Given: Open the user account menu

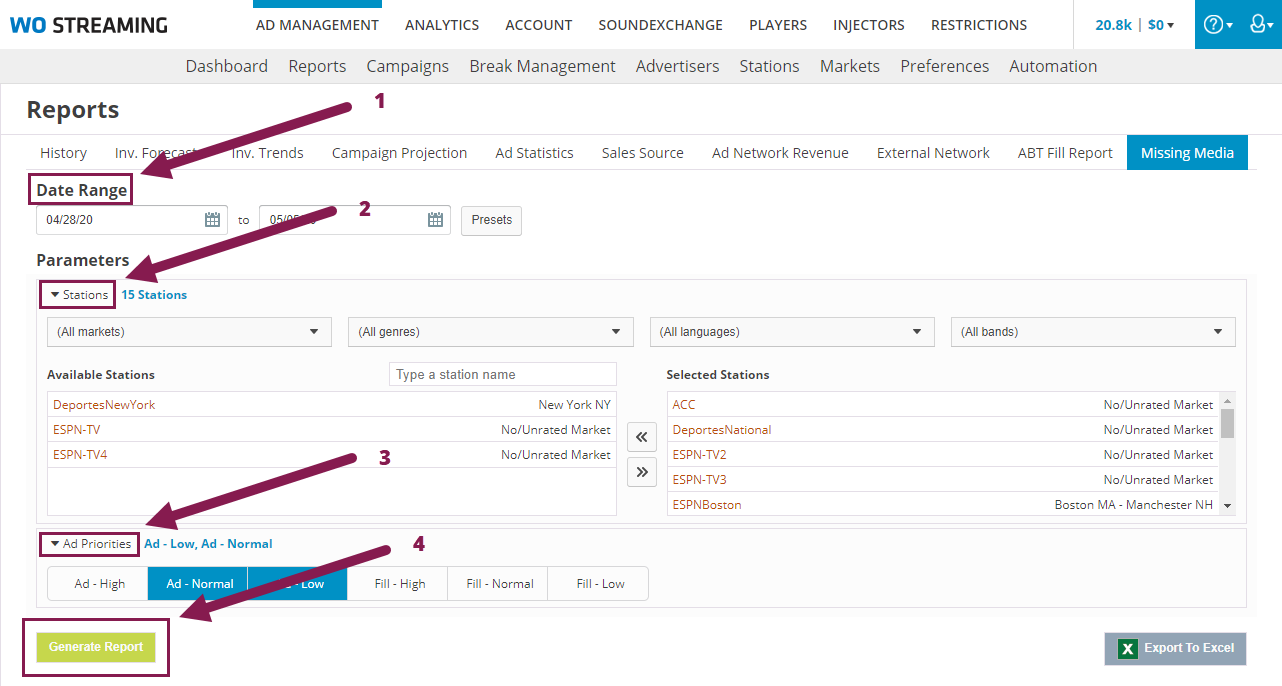Looking at the screenshot, I should pyautogui.click(x=1258, y=23).
